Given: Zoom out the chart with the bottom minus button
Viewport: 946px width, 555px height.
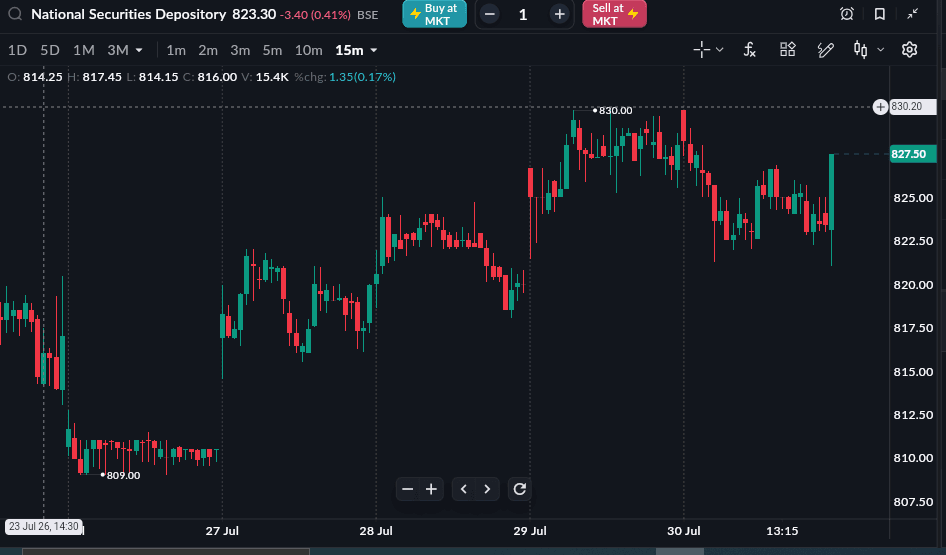Looking at the screenshot, I should 408,489.
